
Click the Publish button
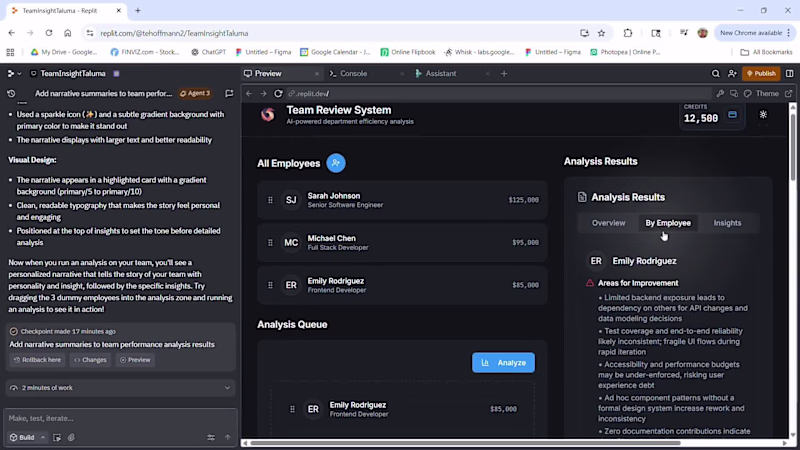[x=761, y=73]
